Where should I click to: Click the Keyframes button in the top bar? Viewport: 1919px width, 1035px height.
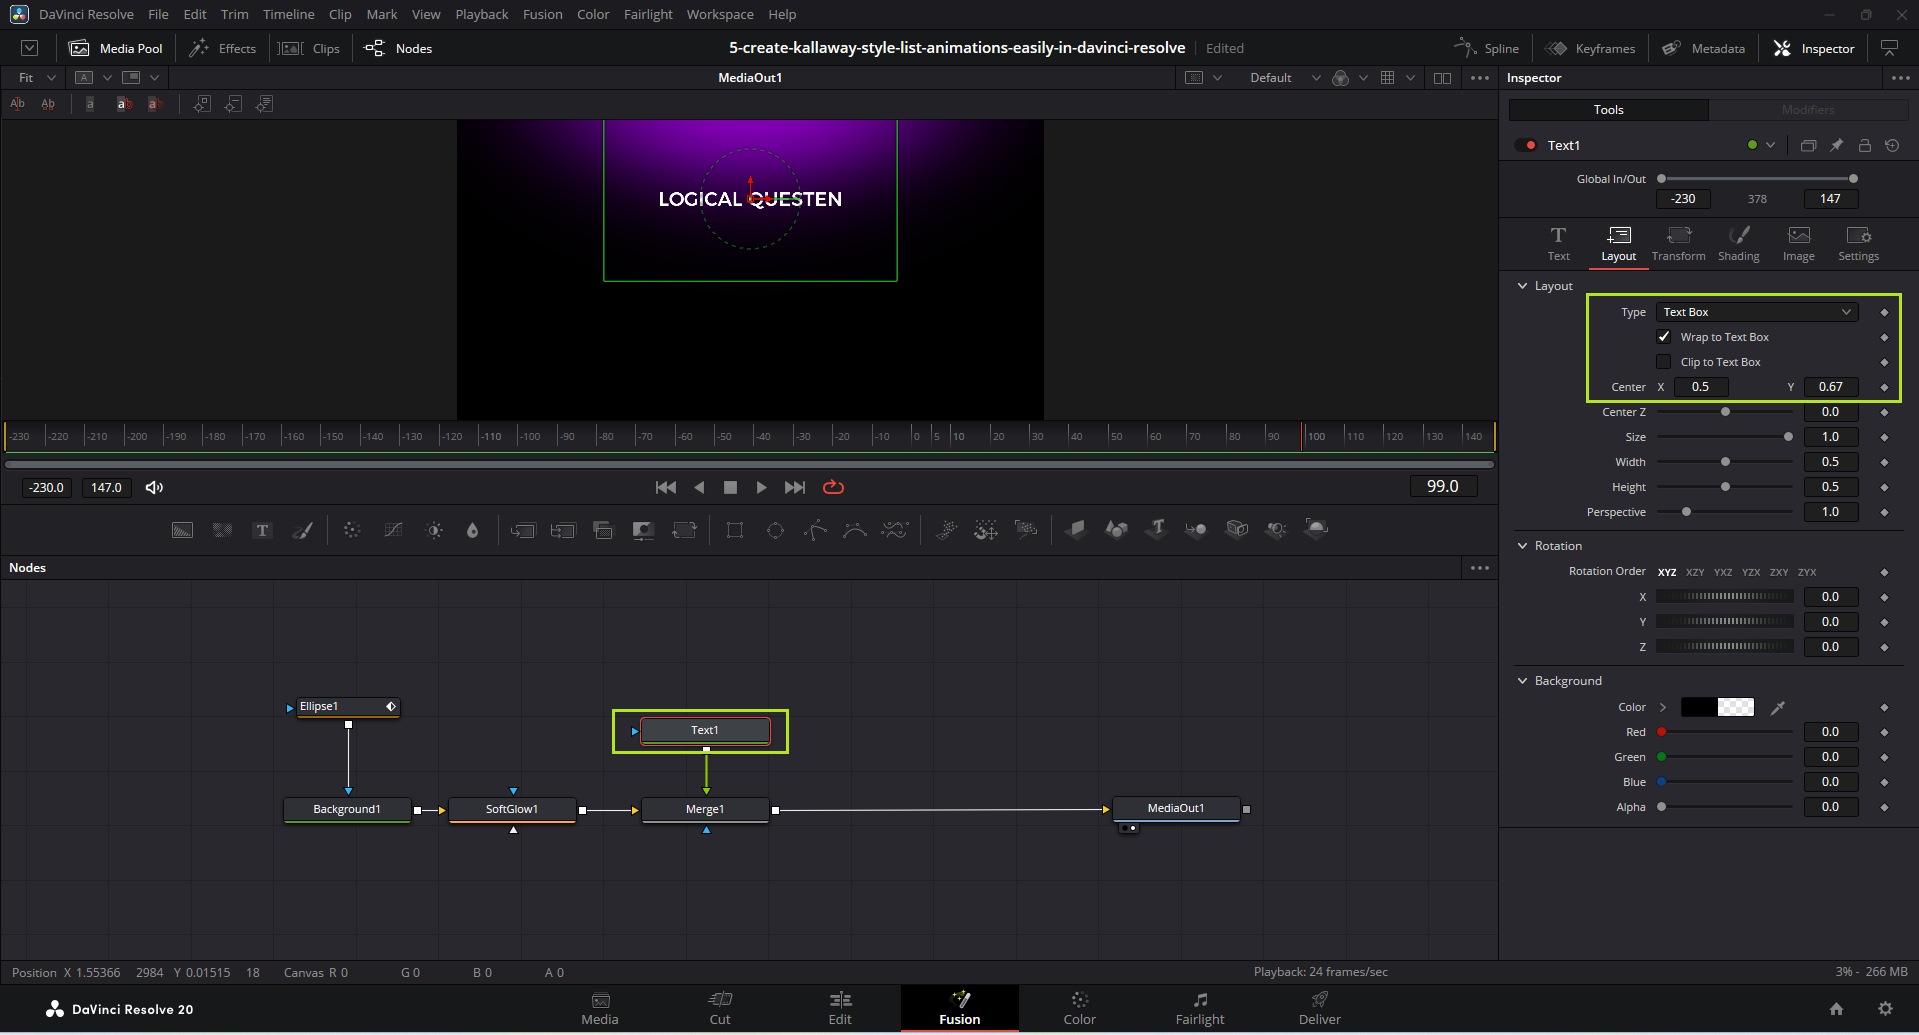click(1590, 48)
